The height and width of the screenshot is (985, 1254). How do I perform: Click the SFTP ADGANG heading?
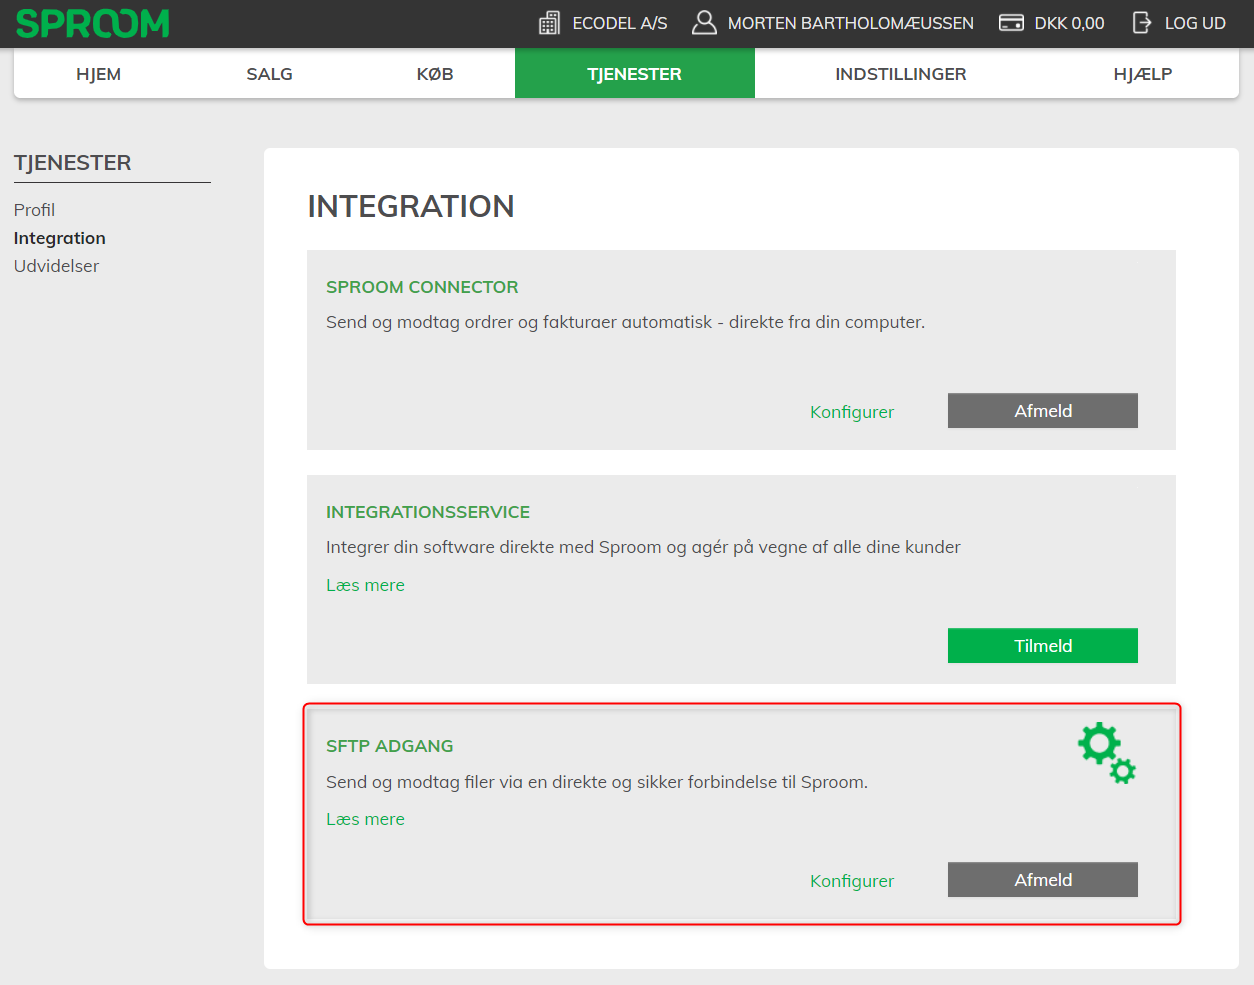390,746
